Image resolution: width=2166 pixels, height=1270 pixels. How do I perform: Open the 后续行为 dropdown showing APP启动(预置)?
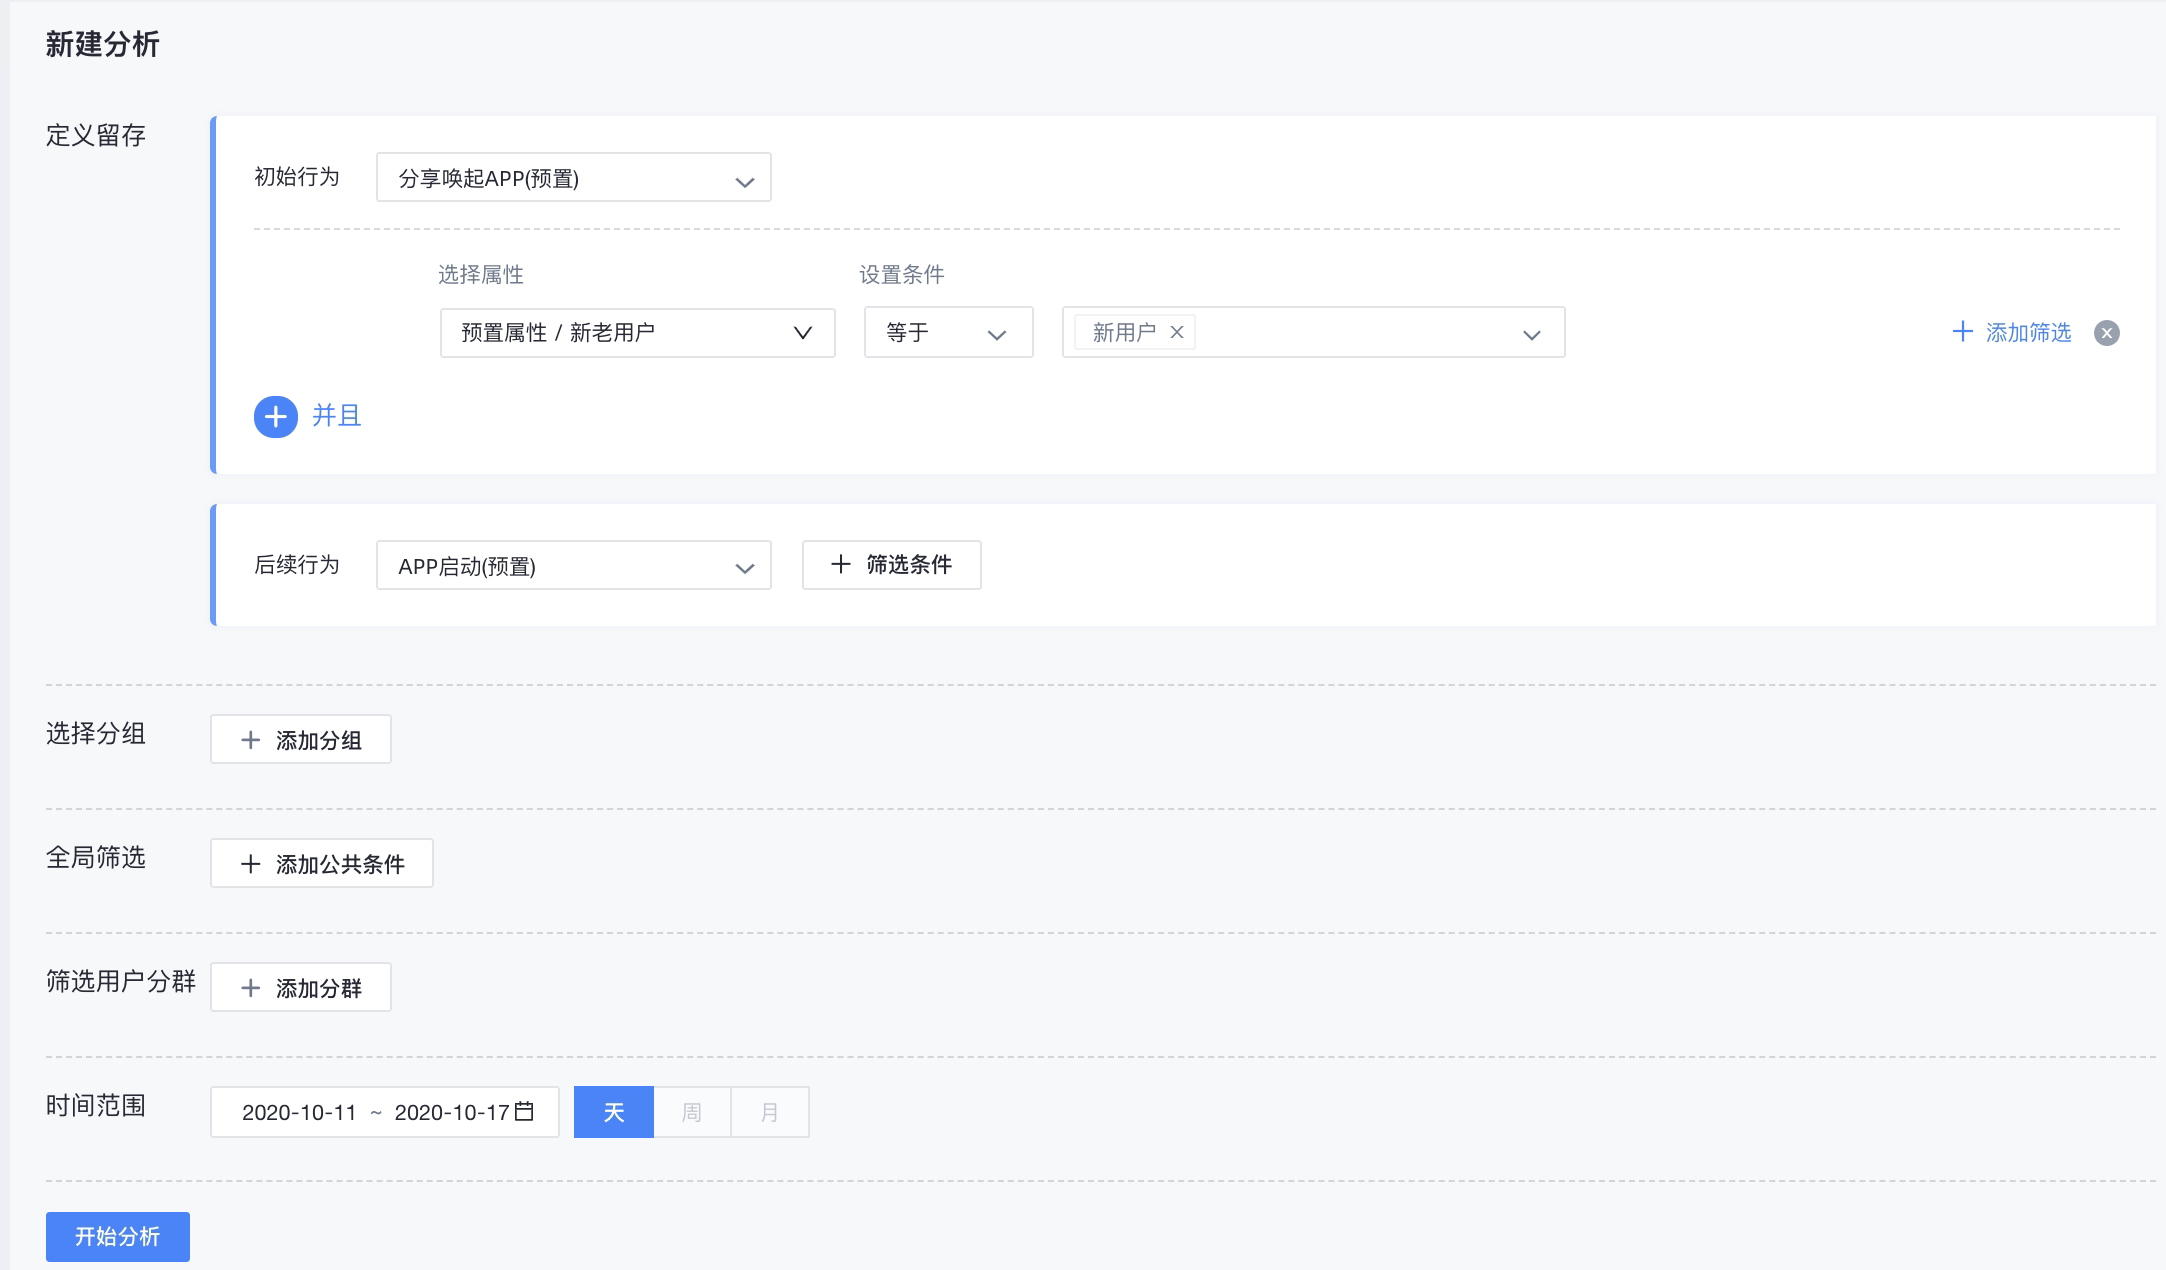[x=574, y=566]
